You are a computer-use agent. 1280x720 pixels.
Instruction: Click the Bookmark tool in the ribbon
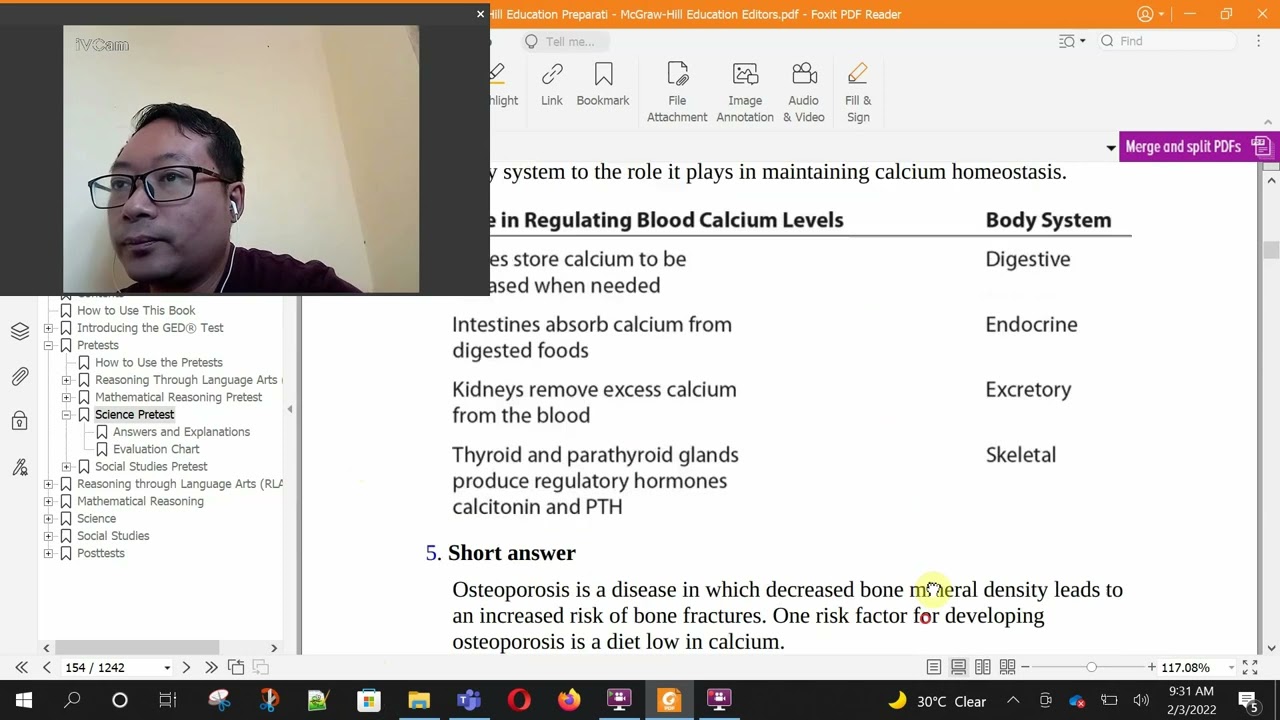pyautogui.click(x=603, y=84)
